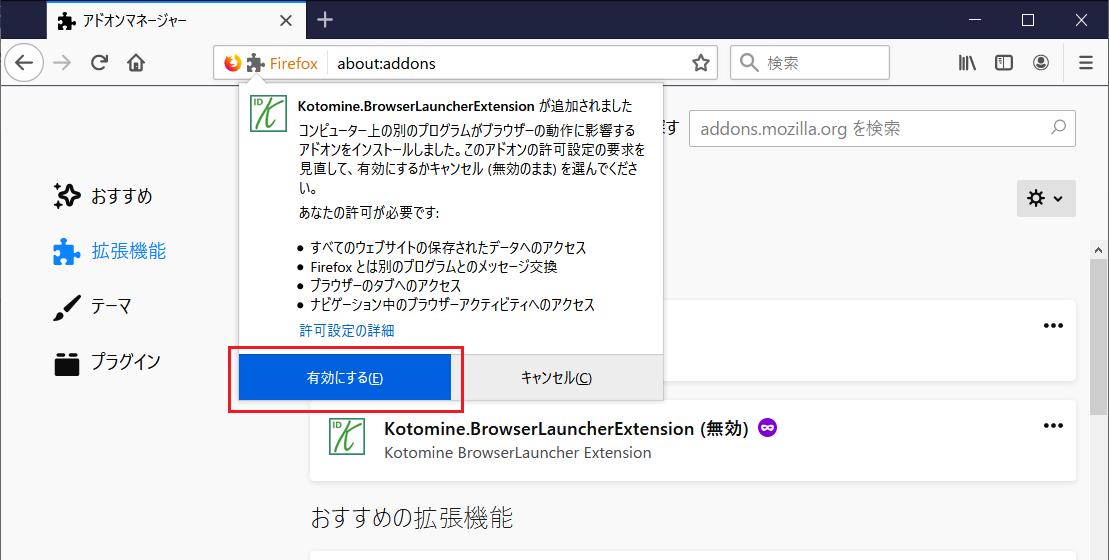Open the Firefox account icon
The image size is (1109, 560).
(x=1041, y=63)
